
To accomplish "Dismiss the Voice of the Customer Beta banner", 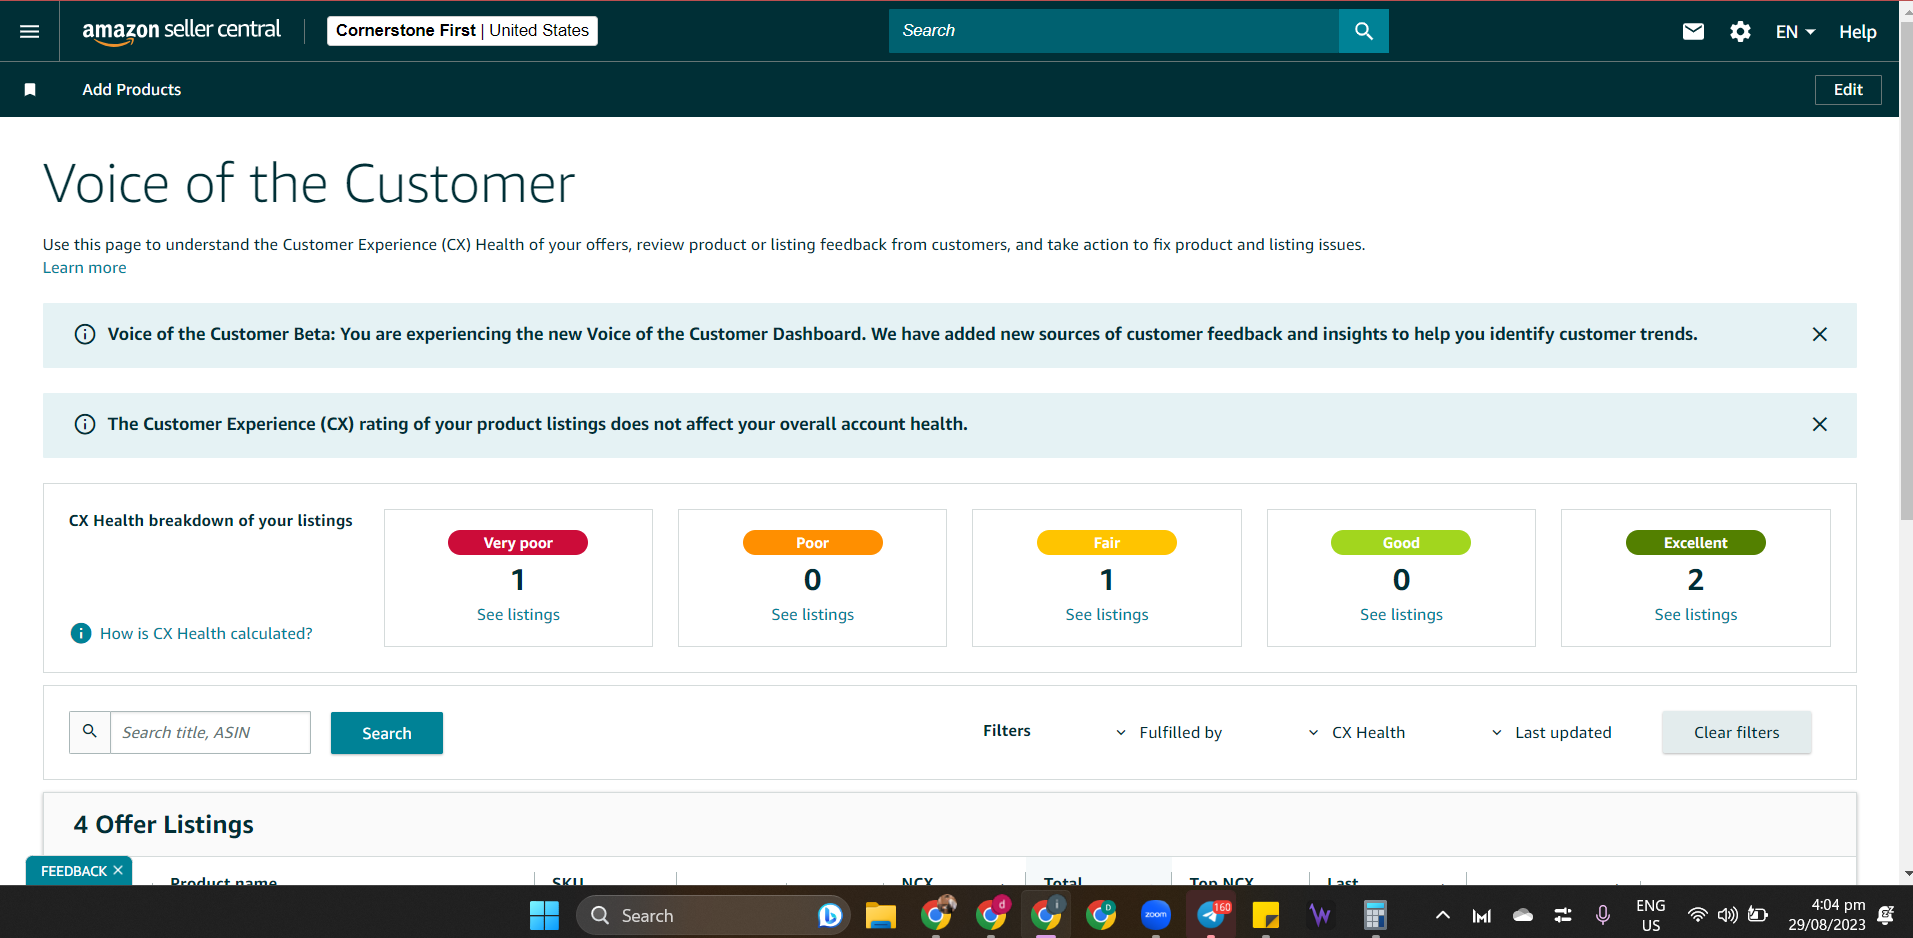I will tap(1820, 334).
